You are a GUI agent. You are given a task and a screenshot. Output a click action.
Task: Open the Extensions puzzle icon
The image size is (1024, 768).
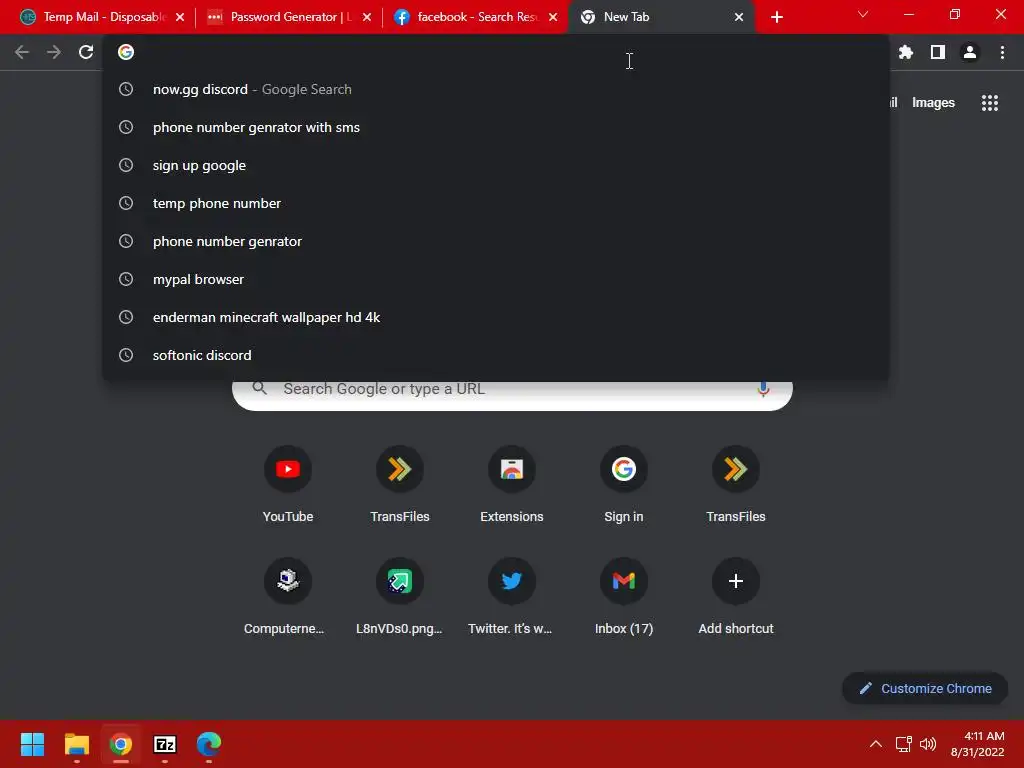click(x=905, y=52)
